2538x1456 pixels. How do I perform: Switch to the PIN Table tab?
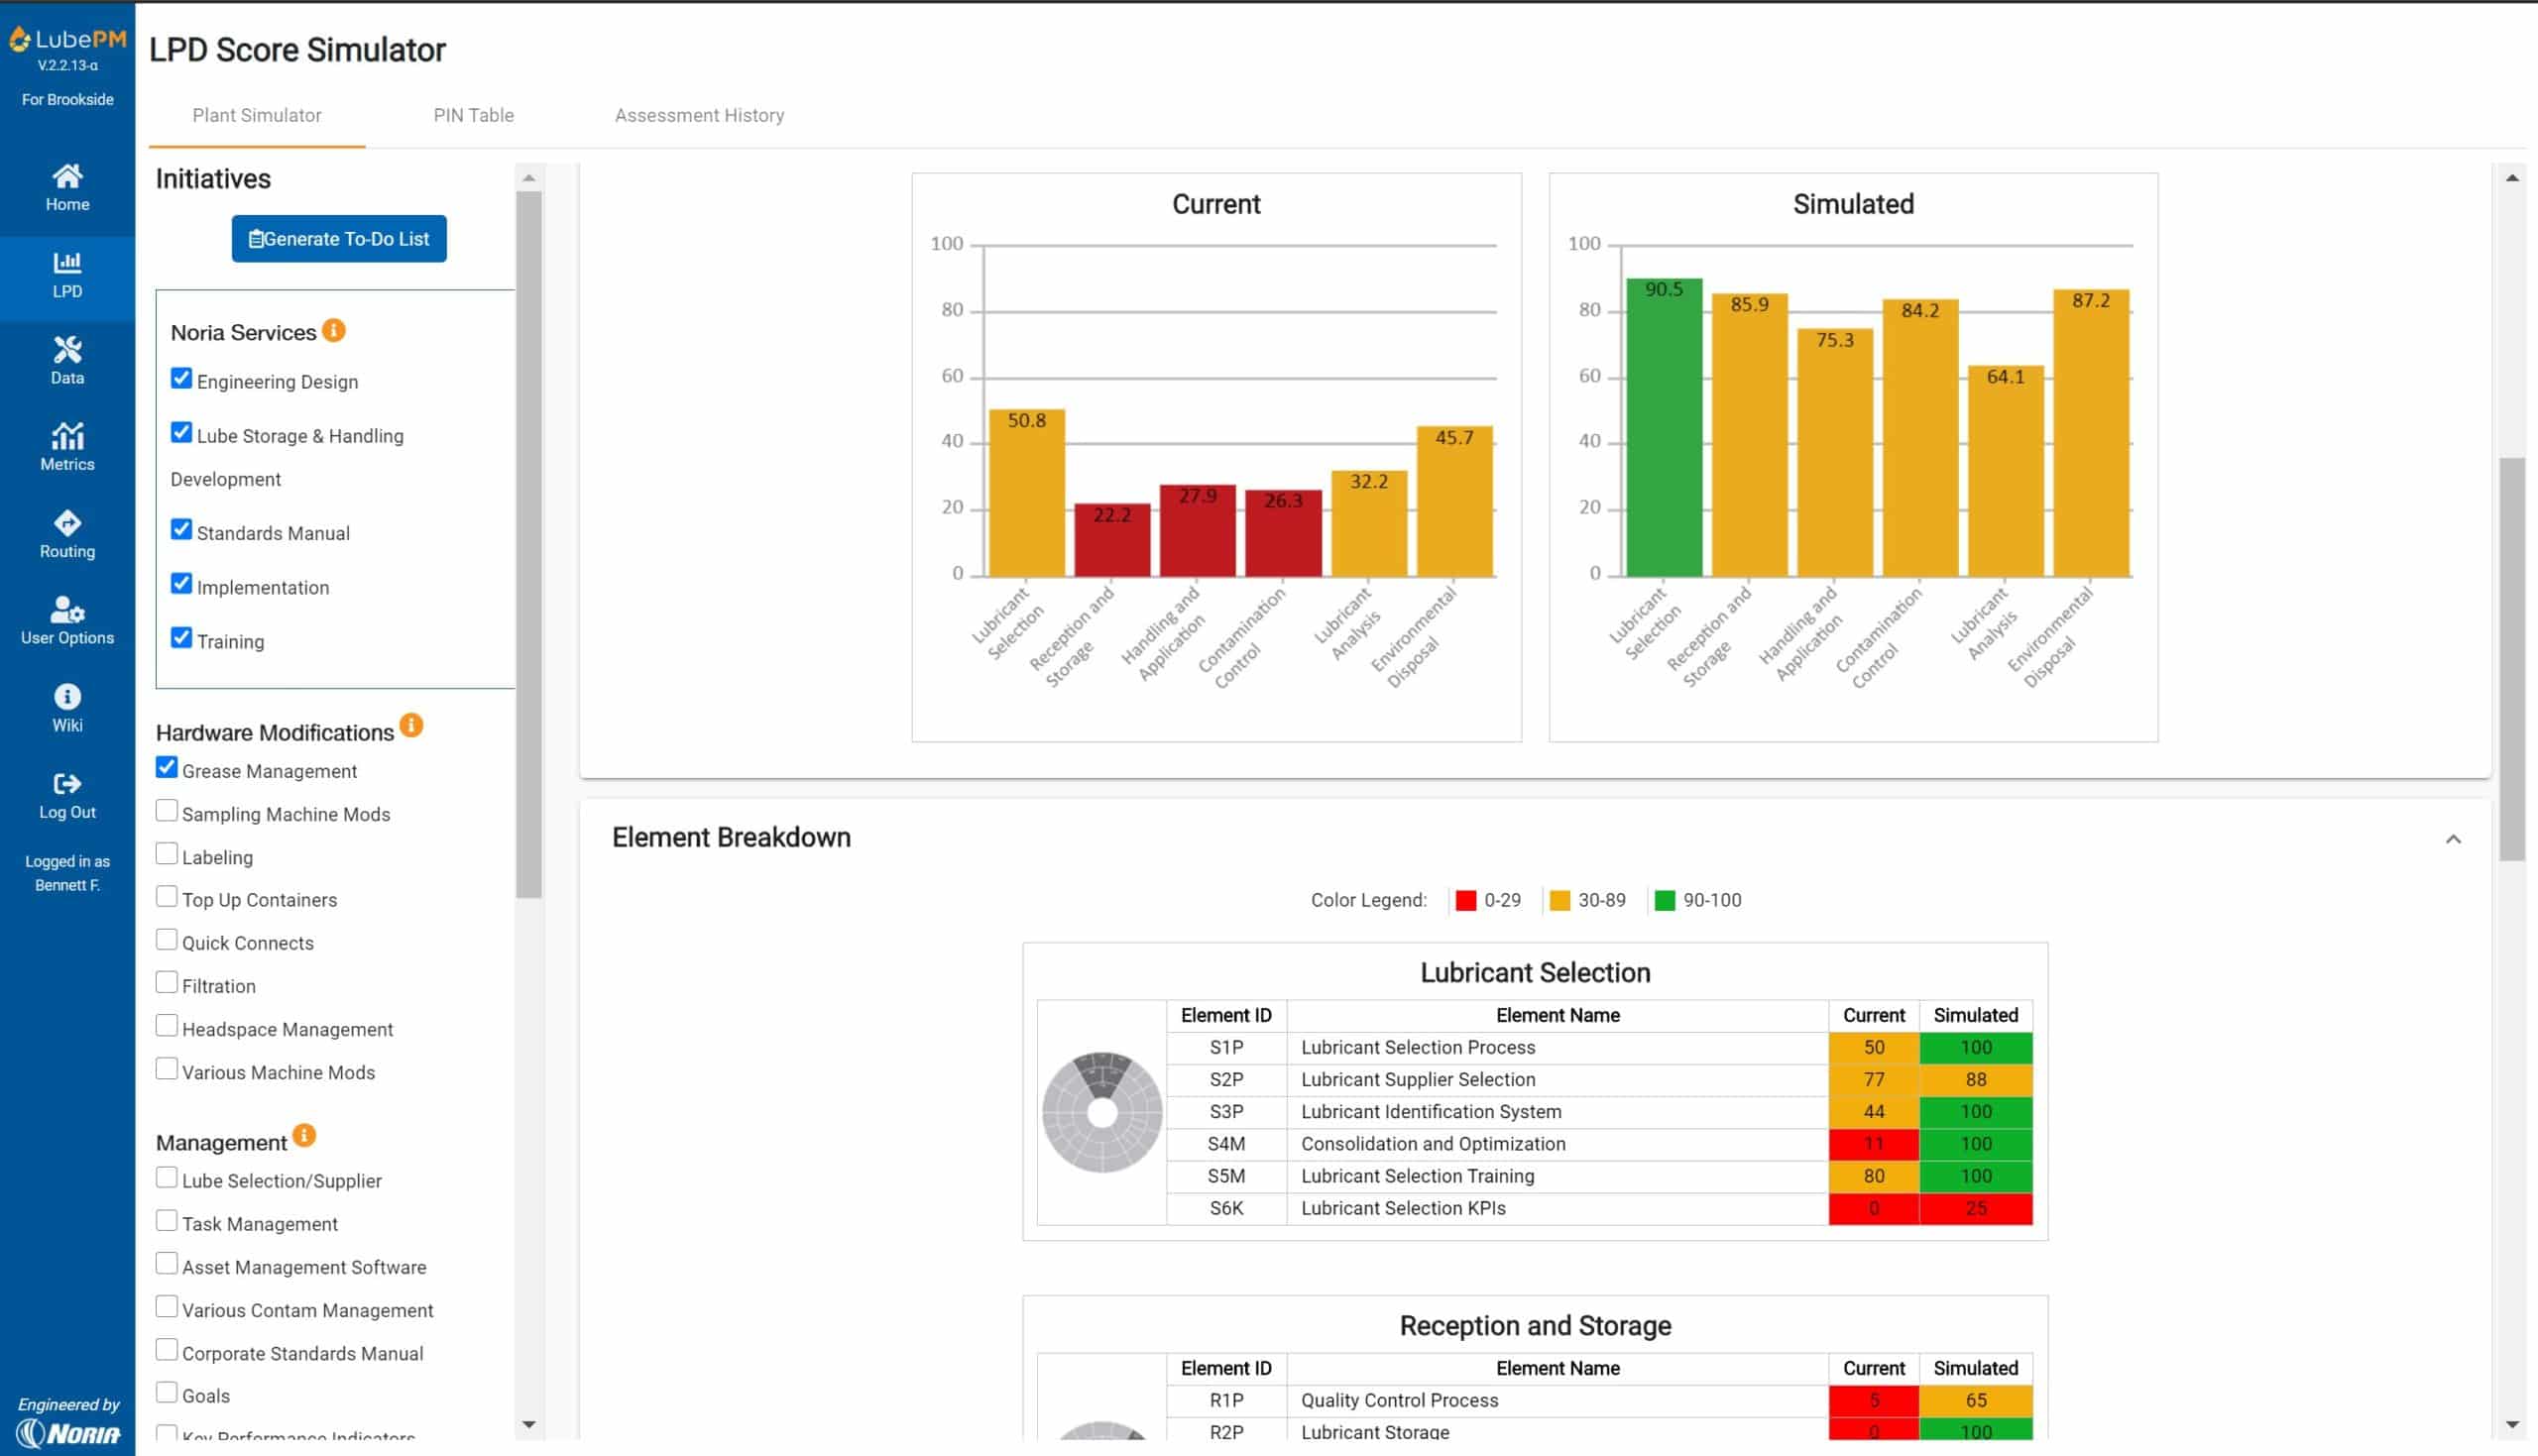(473, 115)
